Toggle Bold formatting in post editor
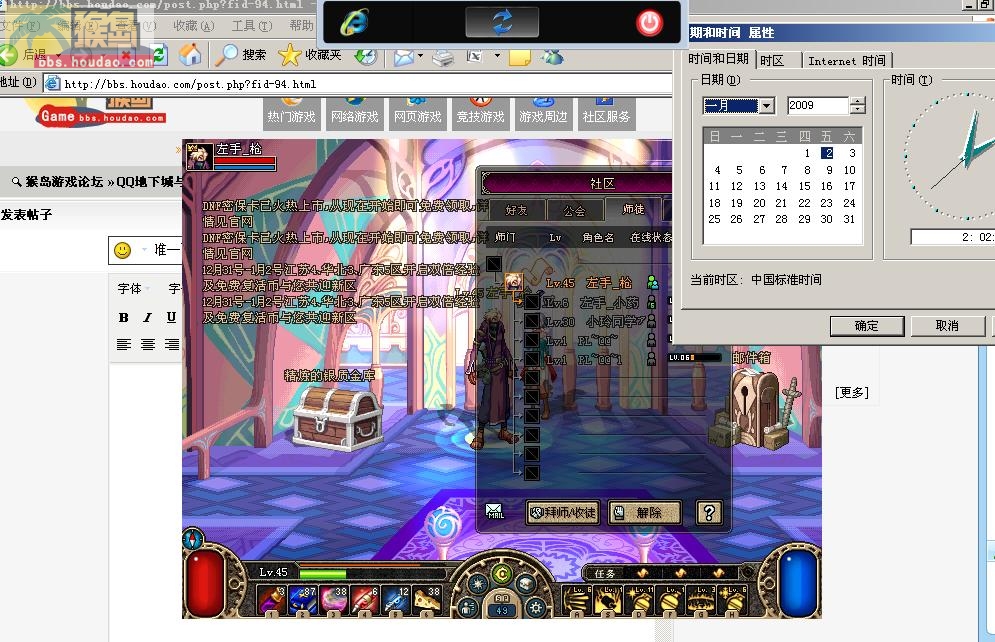Image resolution: width=995 pixels, height=642 pixels. point(124,317)
